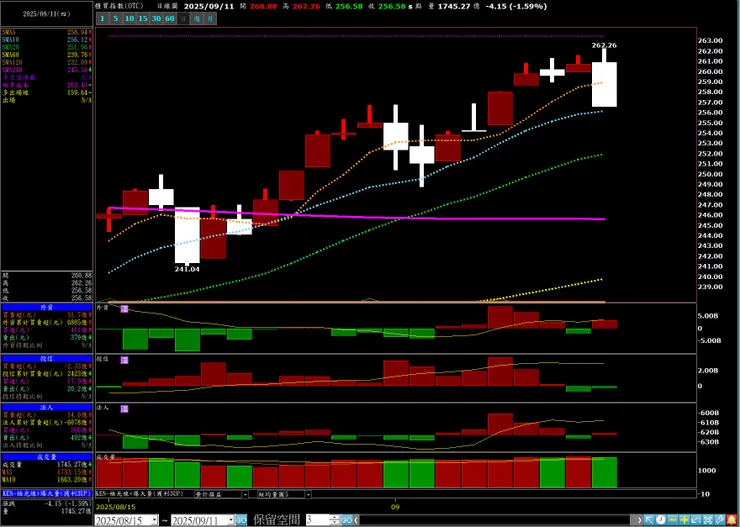The width and height of the screenshot is (740, 527).
Task: Click the overlay chart icon before wrench
Action: coord(707,520)
